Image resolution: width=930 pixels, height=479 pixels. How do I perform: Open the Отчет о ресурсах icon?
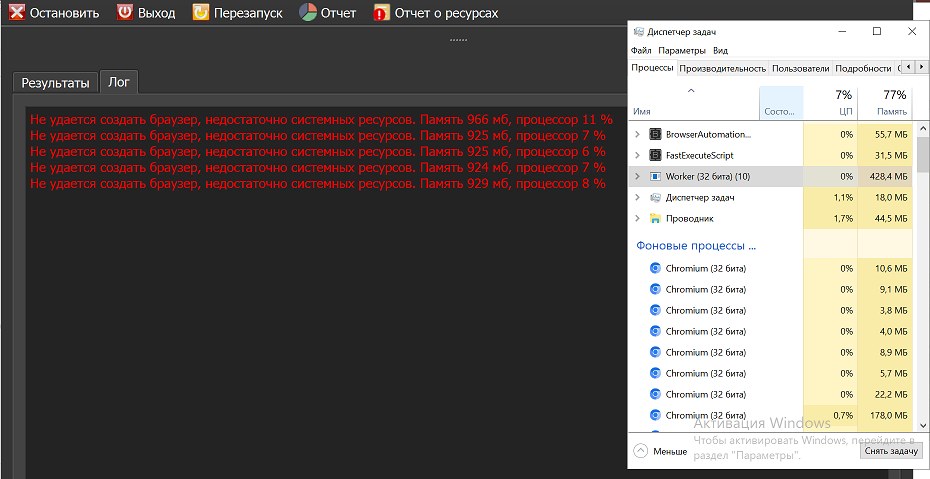coord(382,13)
